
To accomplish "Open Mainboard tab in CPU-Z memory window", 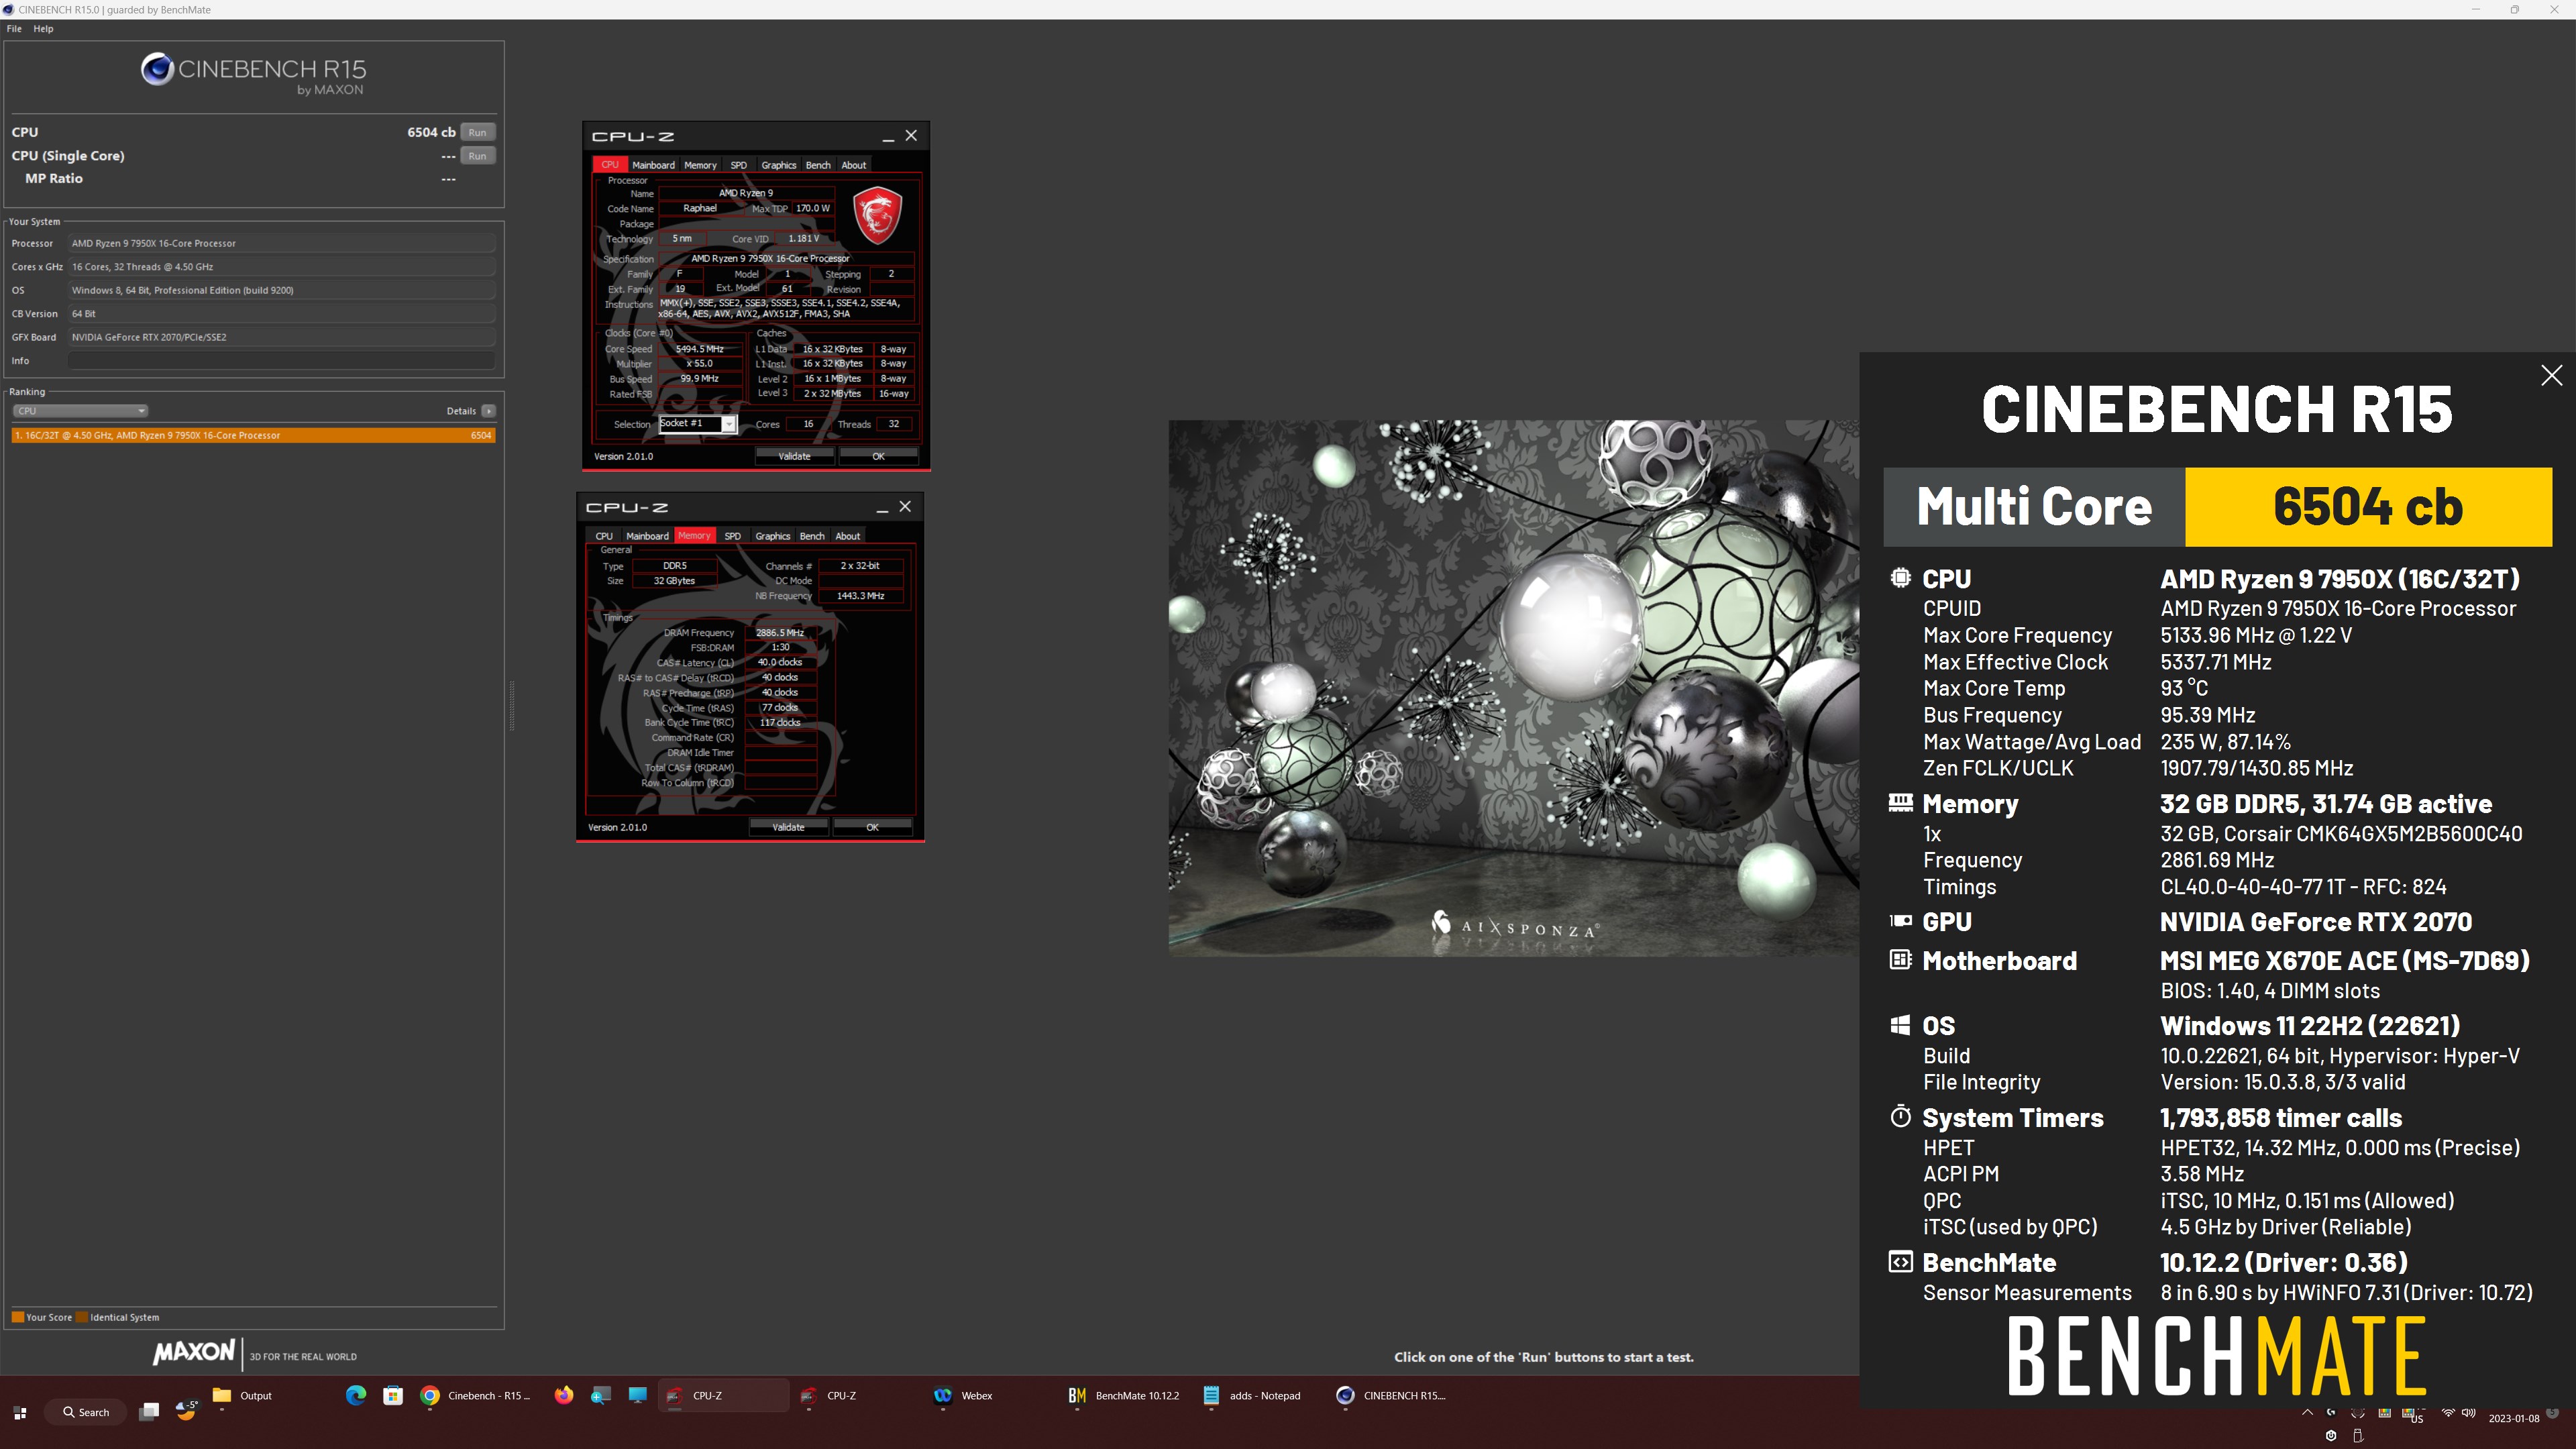I will pos(647,536).
